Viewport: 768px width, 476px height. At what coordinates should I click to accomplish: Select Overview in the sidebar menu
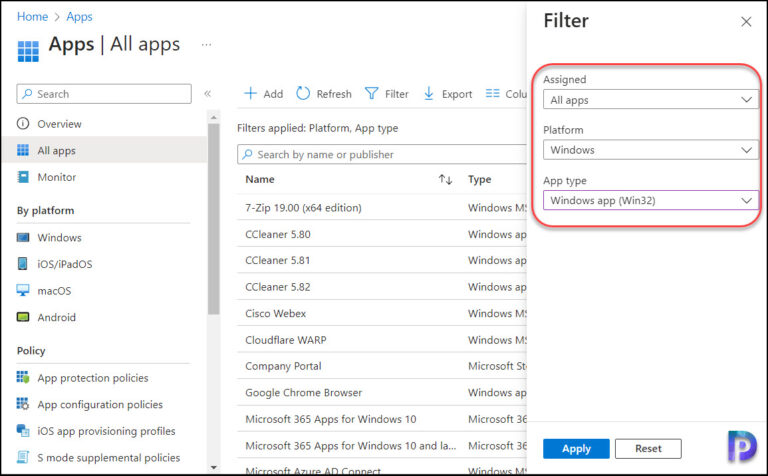tap(59, 124)
